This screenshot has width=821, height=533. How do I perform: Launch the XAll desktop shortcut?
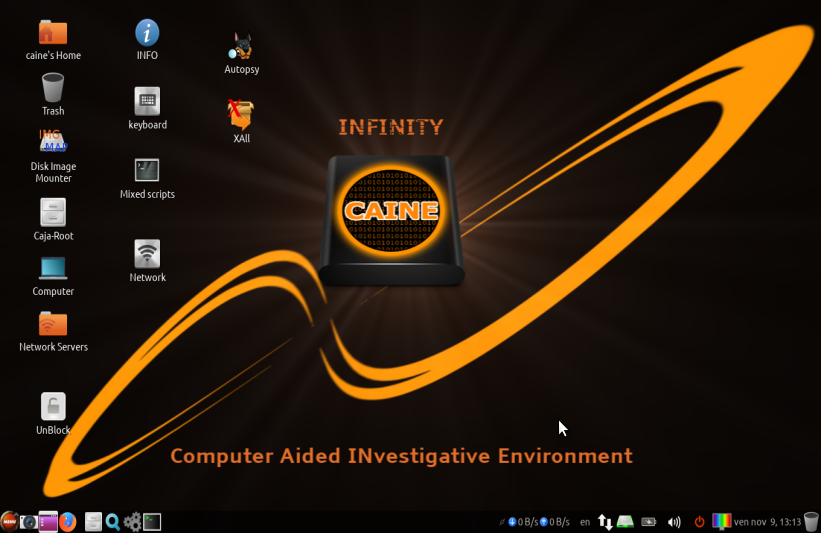point(241,114)
